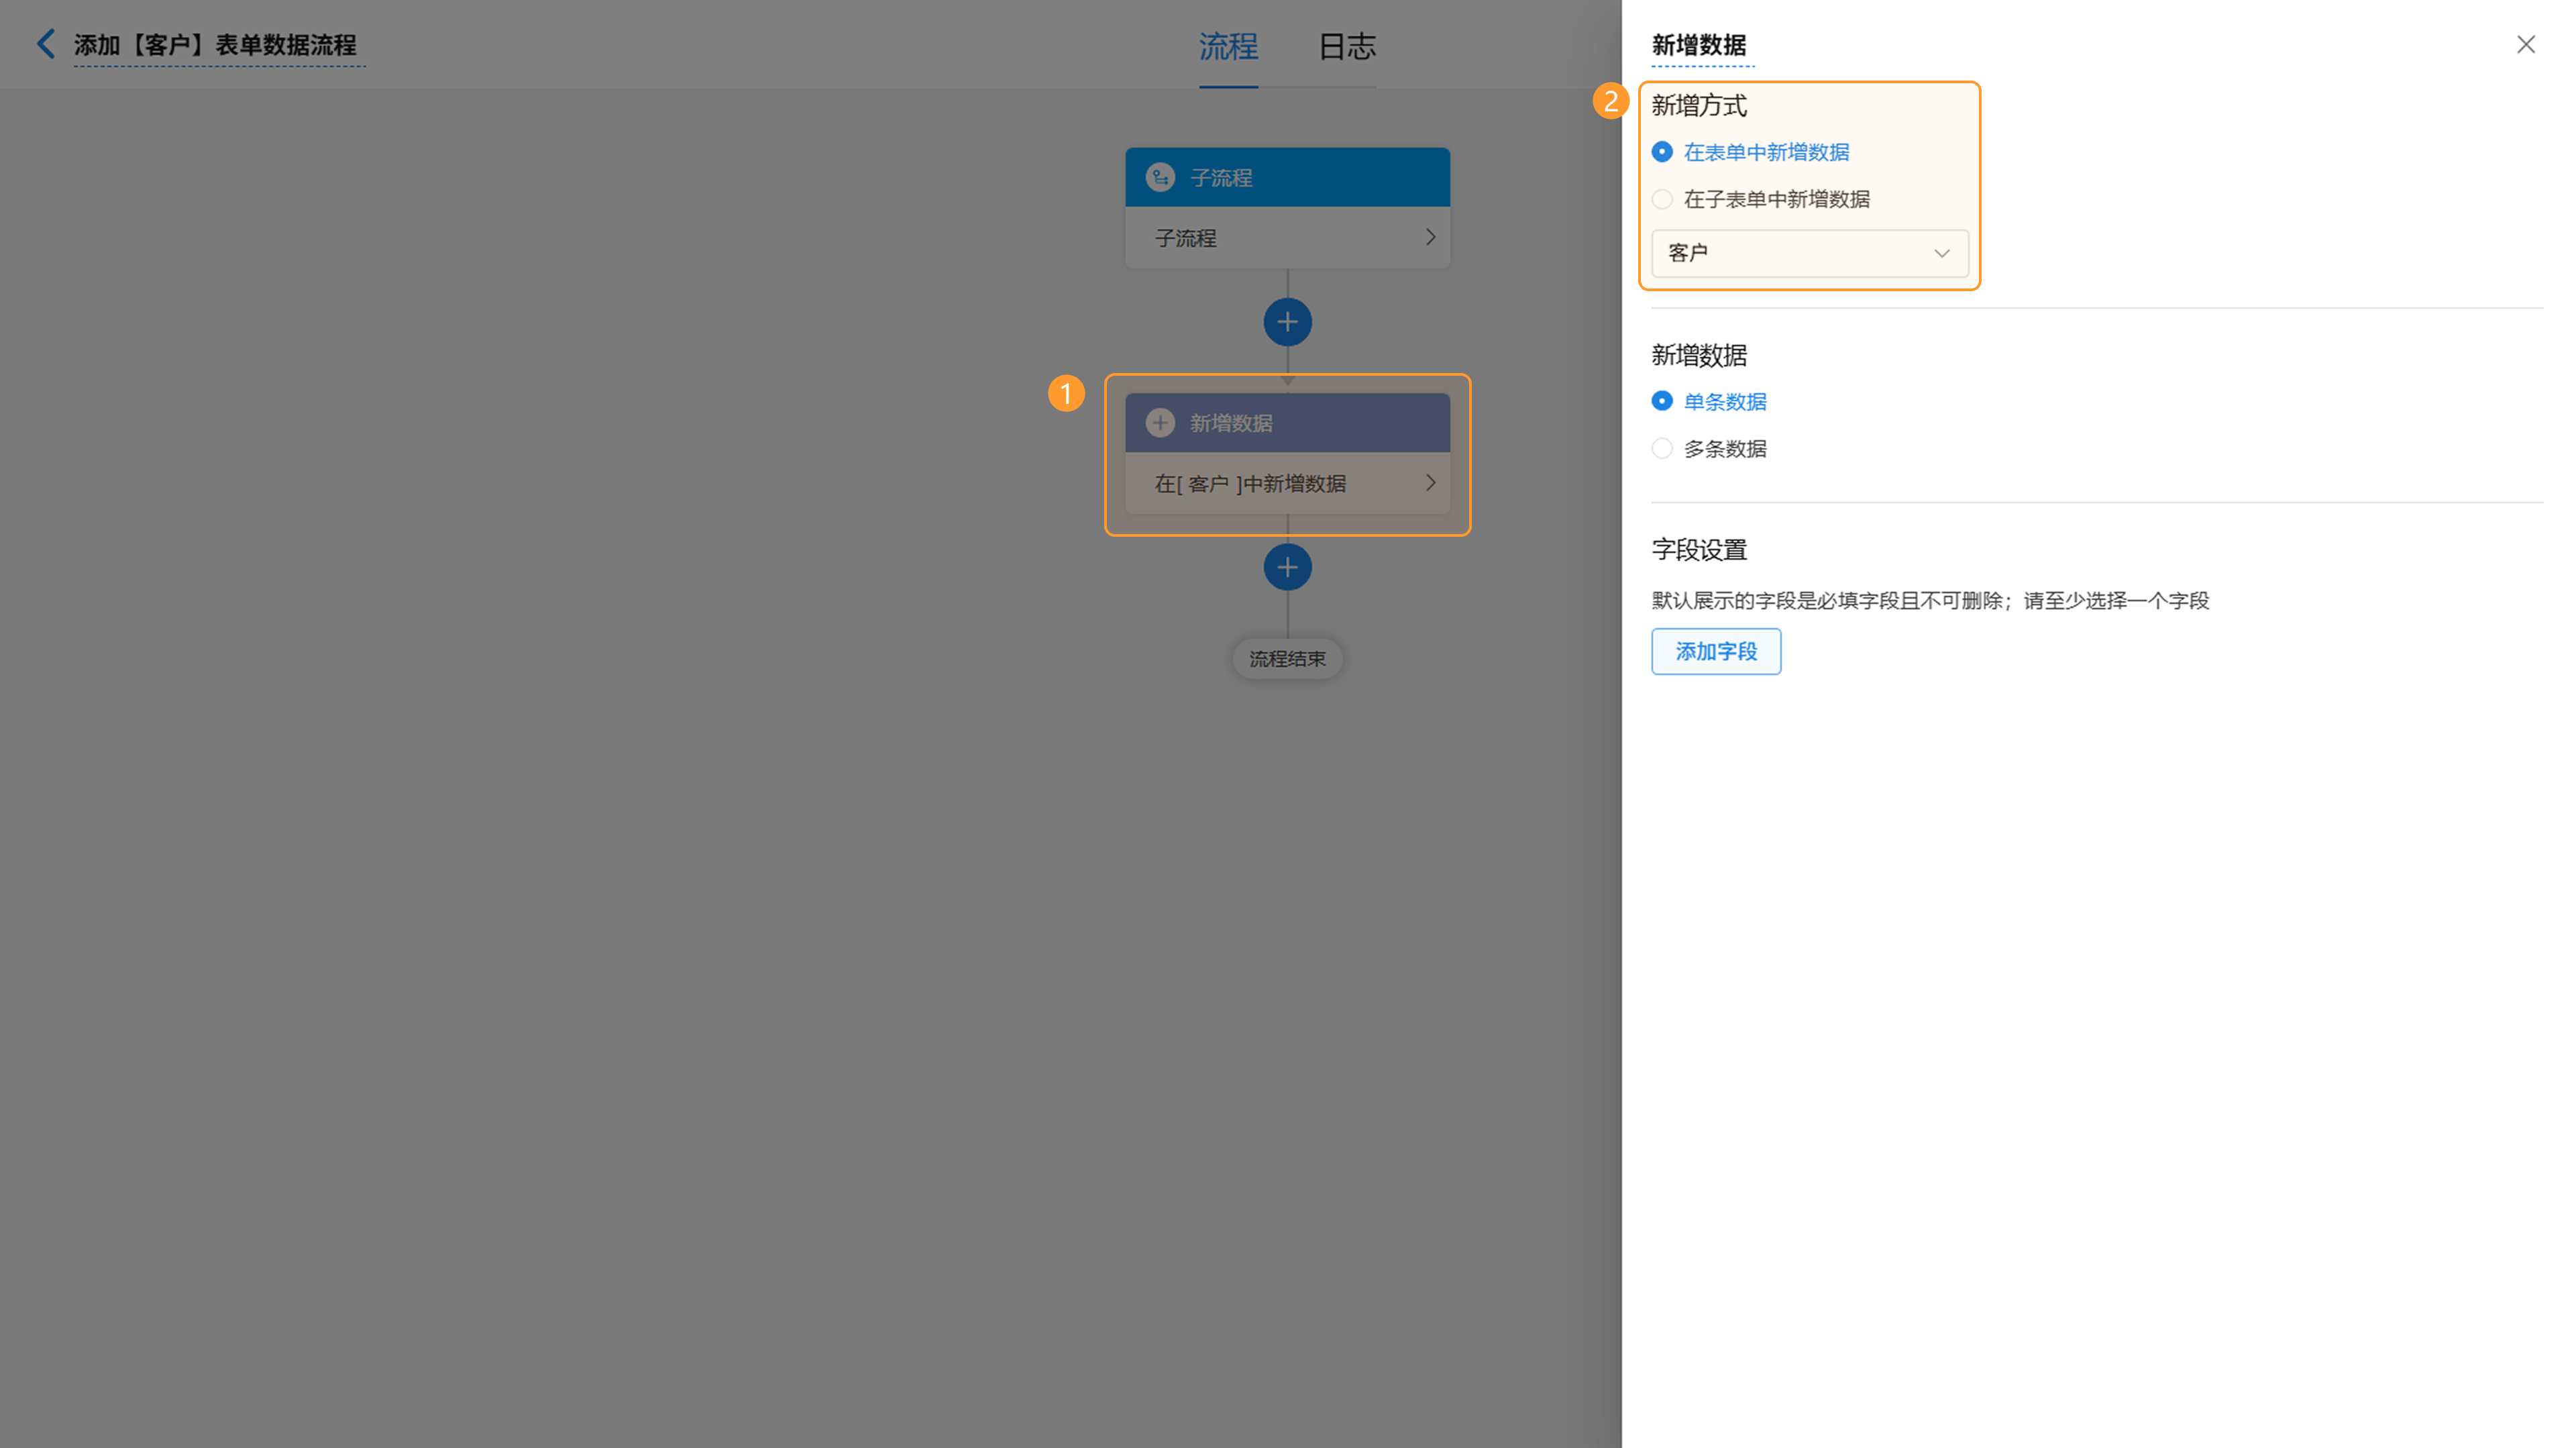Open the 子流程 node settings row
2576x1448 pixels.
coord(1287,238)
